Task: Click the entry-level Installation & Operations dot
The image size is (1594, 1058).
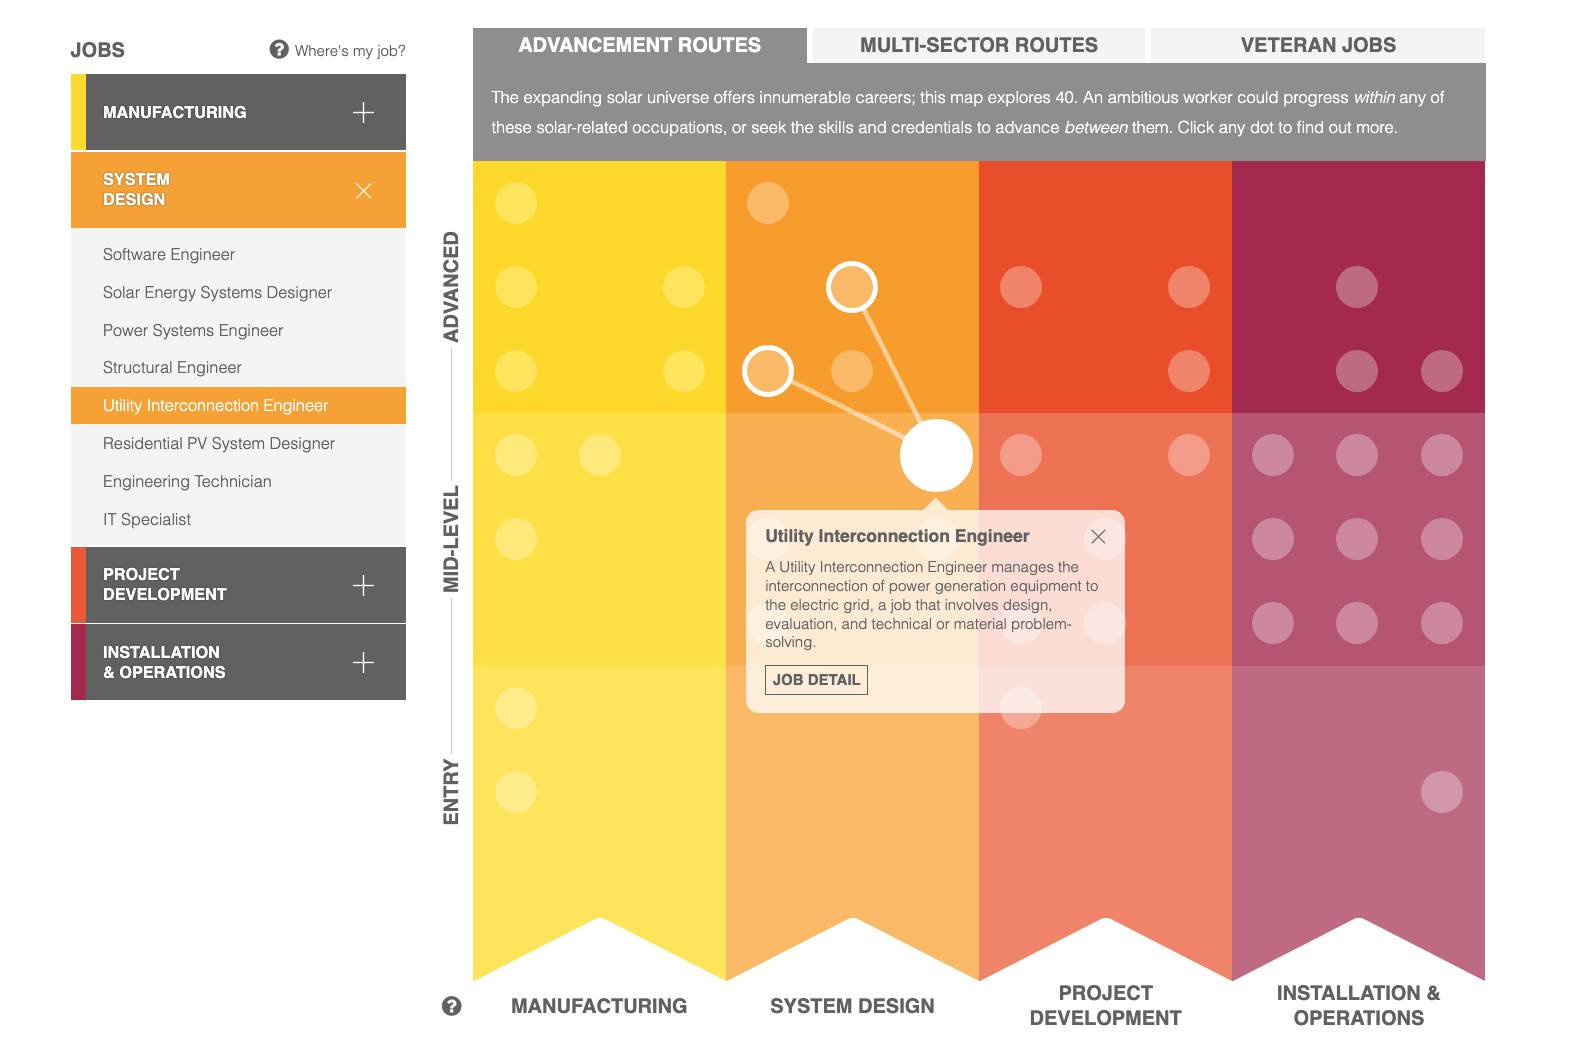Action: tap(1443, 792)
